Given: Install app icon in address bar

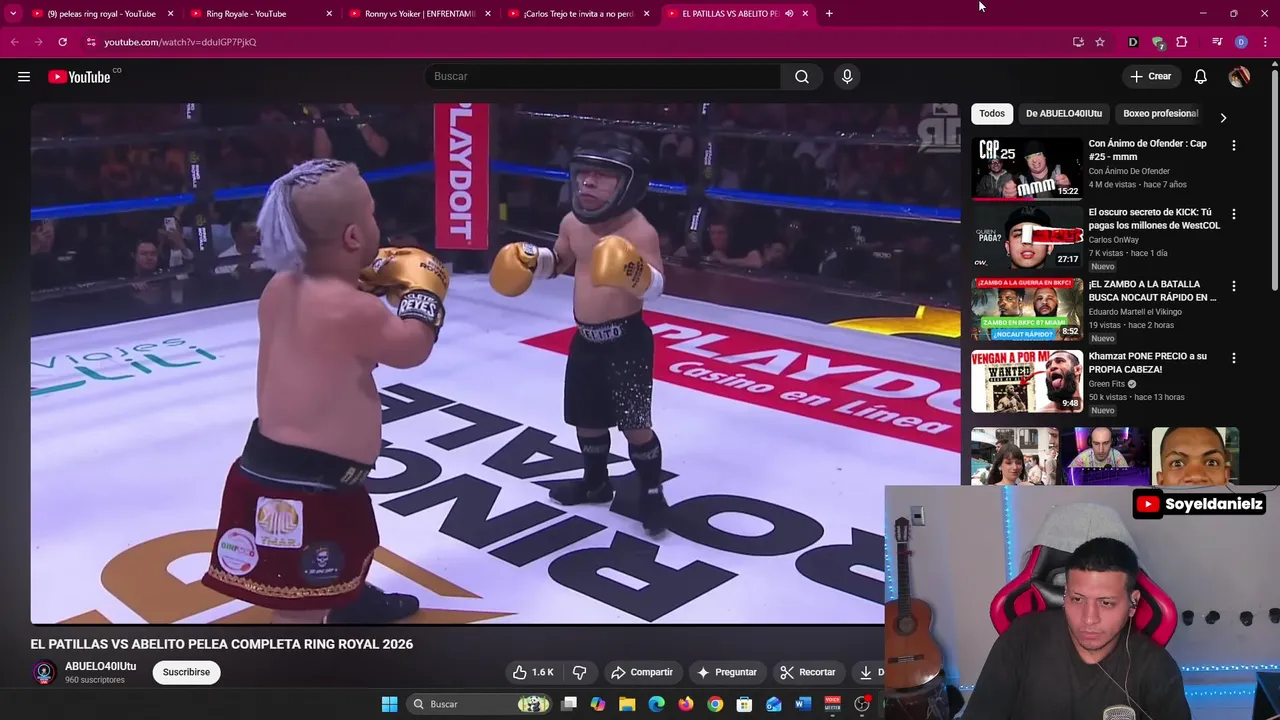Looking at the screenshot, I should point(1078,42).
